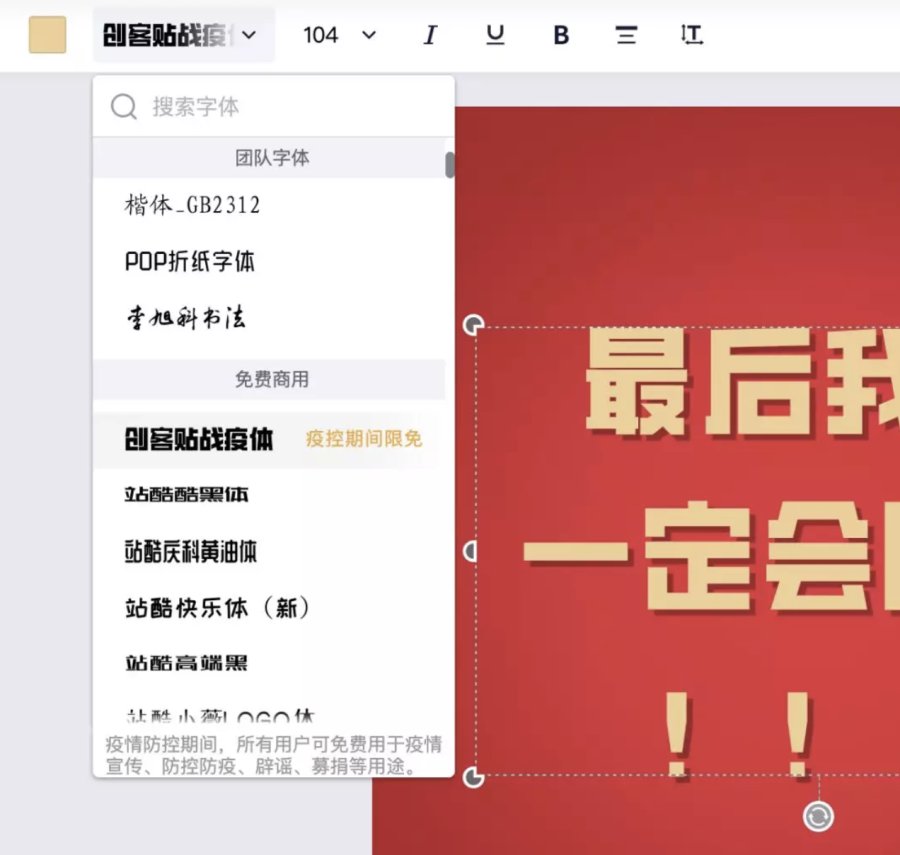The height and width of the screenshot is (855, 900).
Task: Apply italic formatting to the text
Action: click(430, 35)
